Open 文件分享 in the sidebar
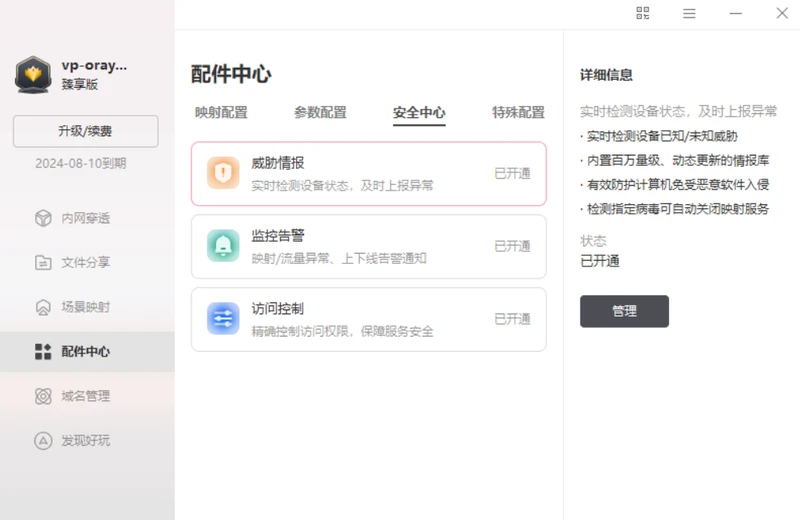Viewport: 800px width, 520px height. pyautogui.click(x=87, y=262)
